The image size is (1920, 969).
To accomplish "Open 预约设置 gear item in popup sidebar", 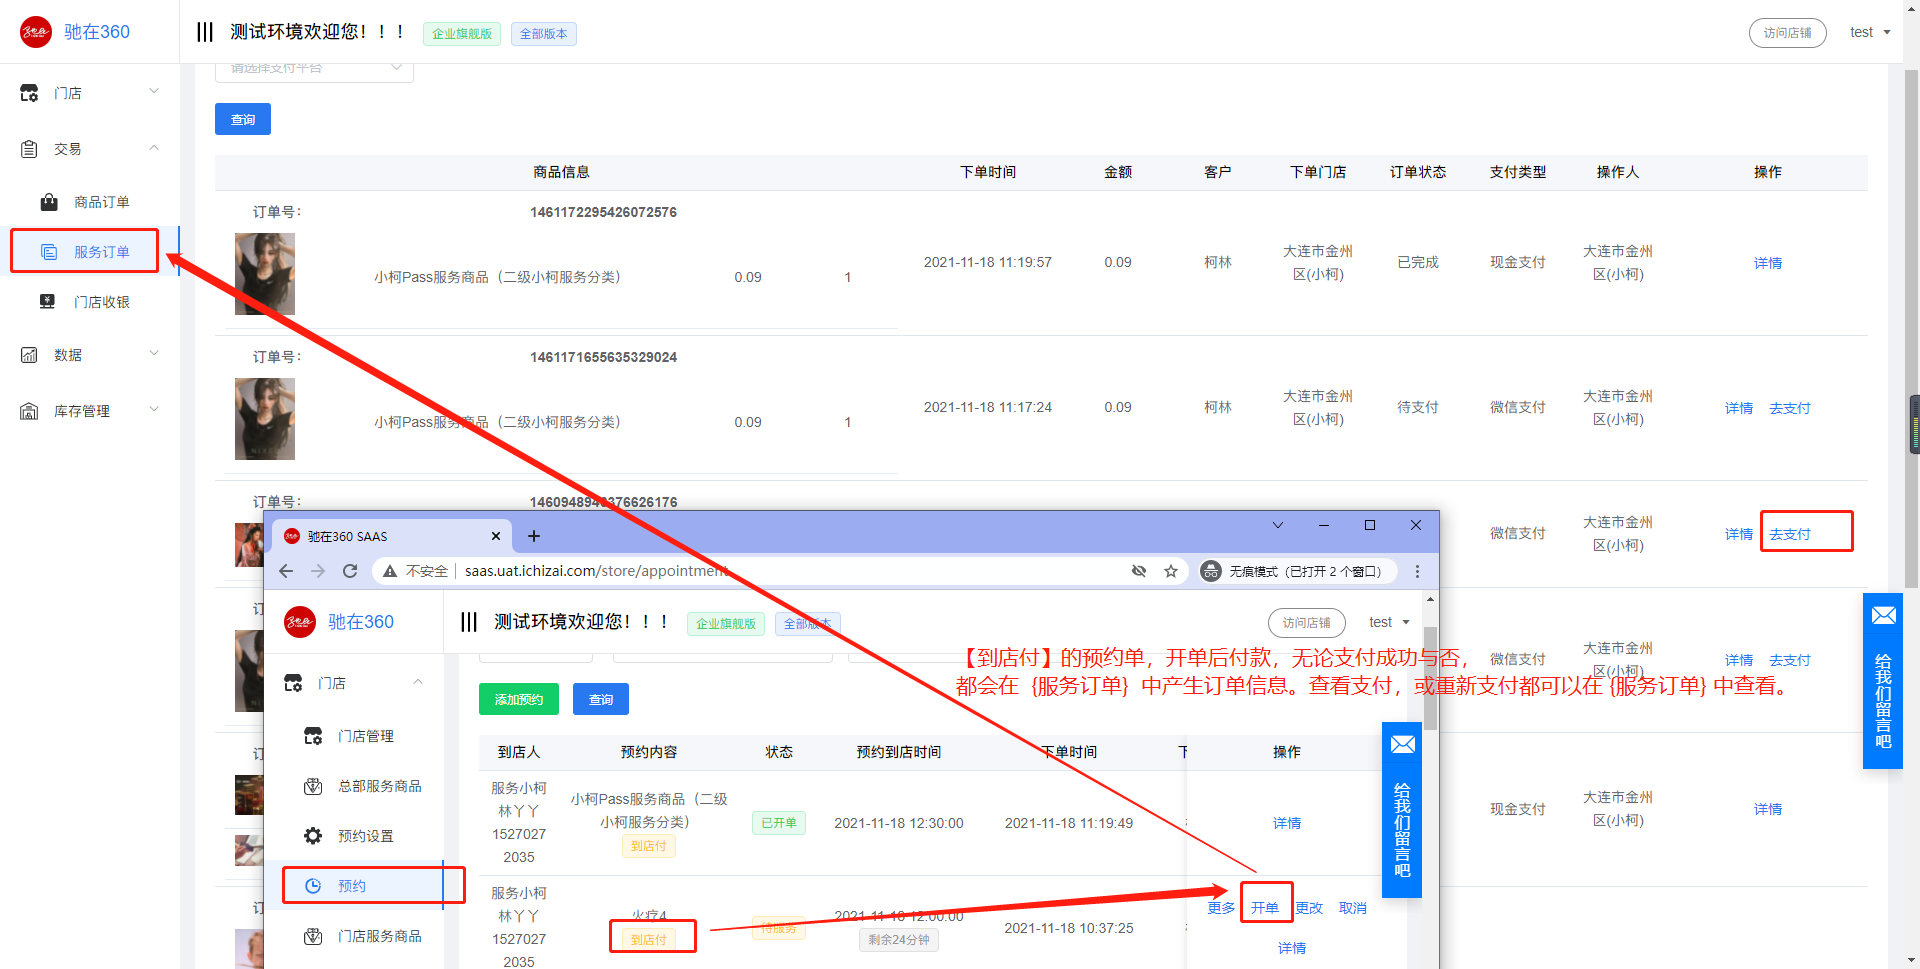I will coord(354,836).
